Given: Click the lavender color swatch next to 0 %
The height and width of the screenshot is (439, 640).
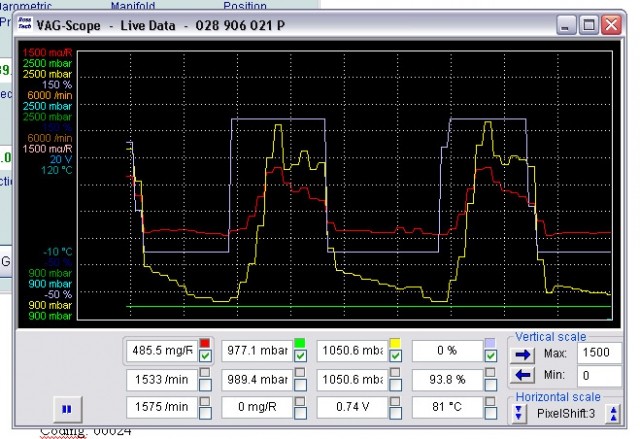Looking at the screenshot, I should click(x=491, y=343).
